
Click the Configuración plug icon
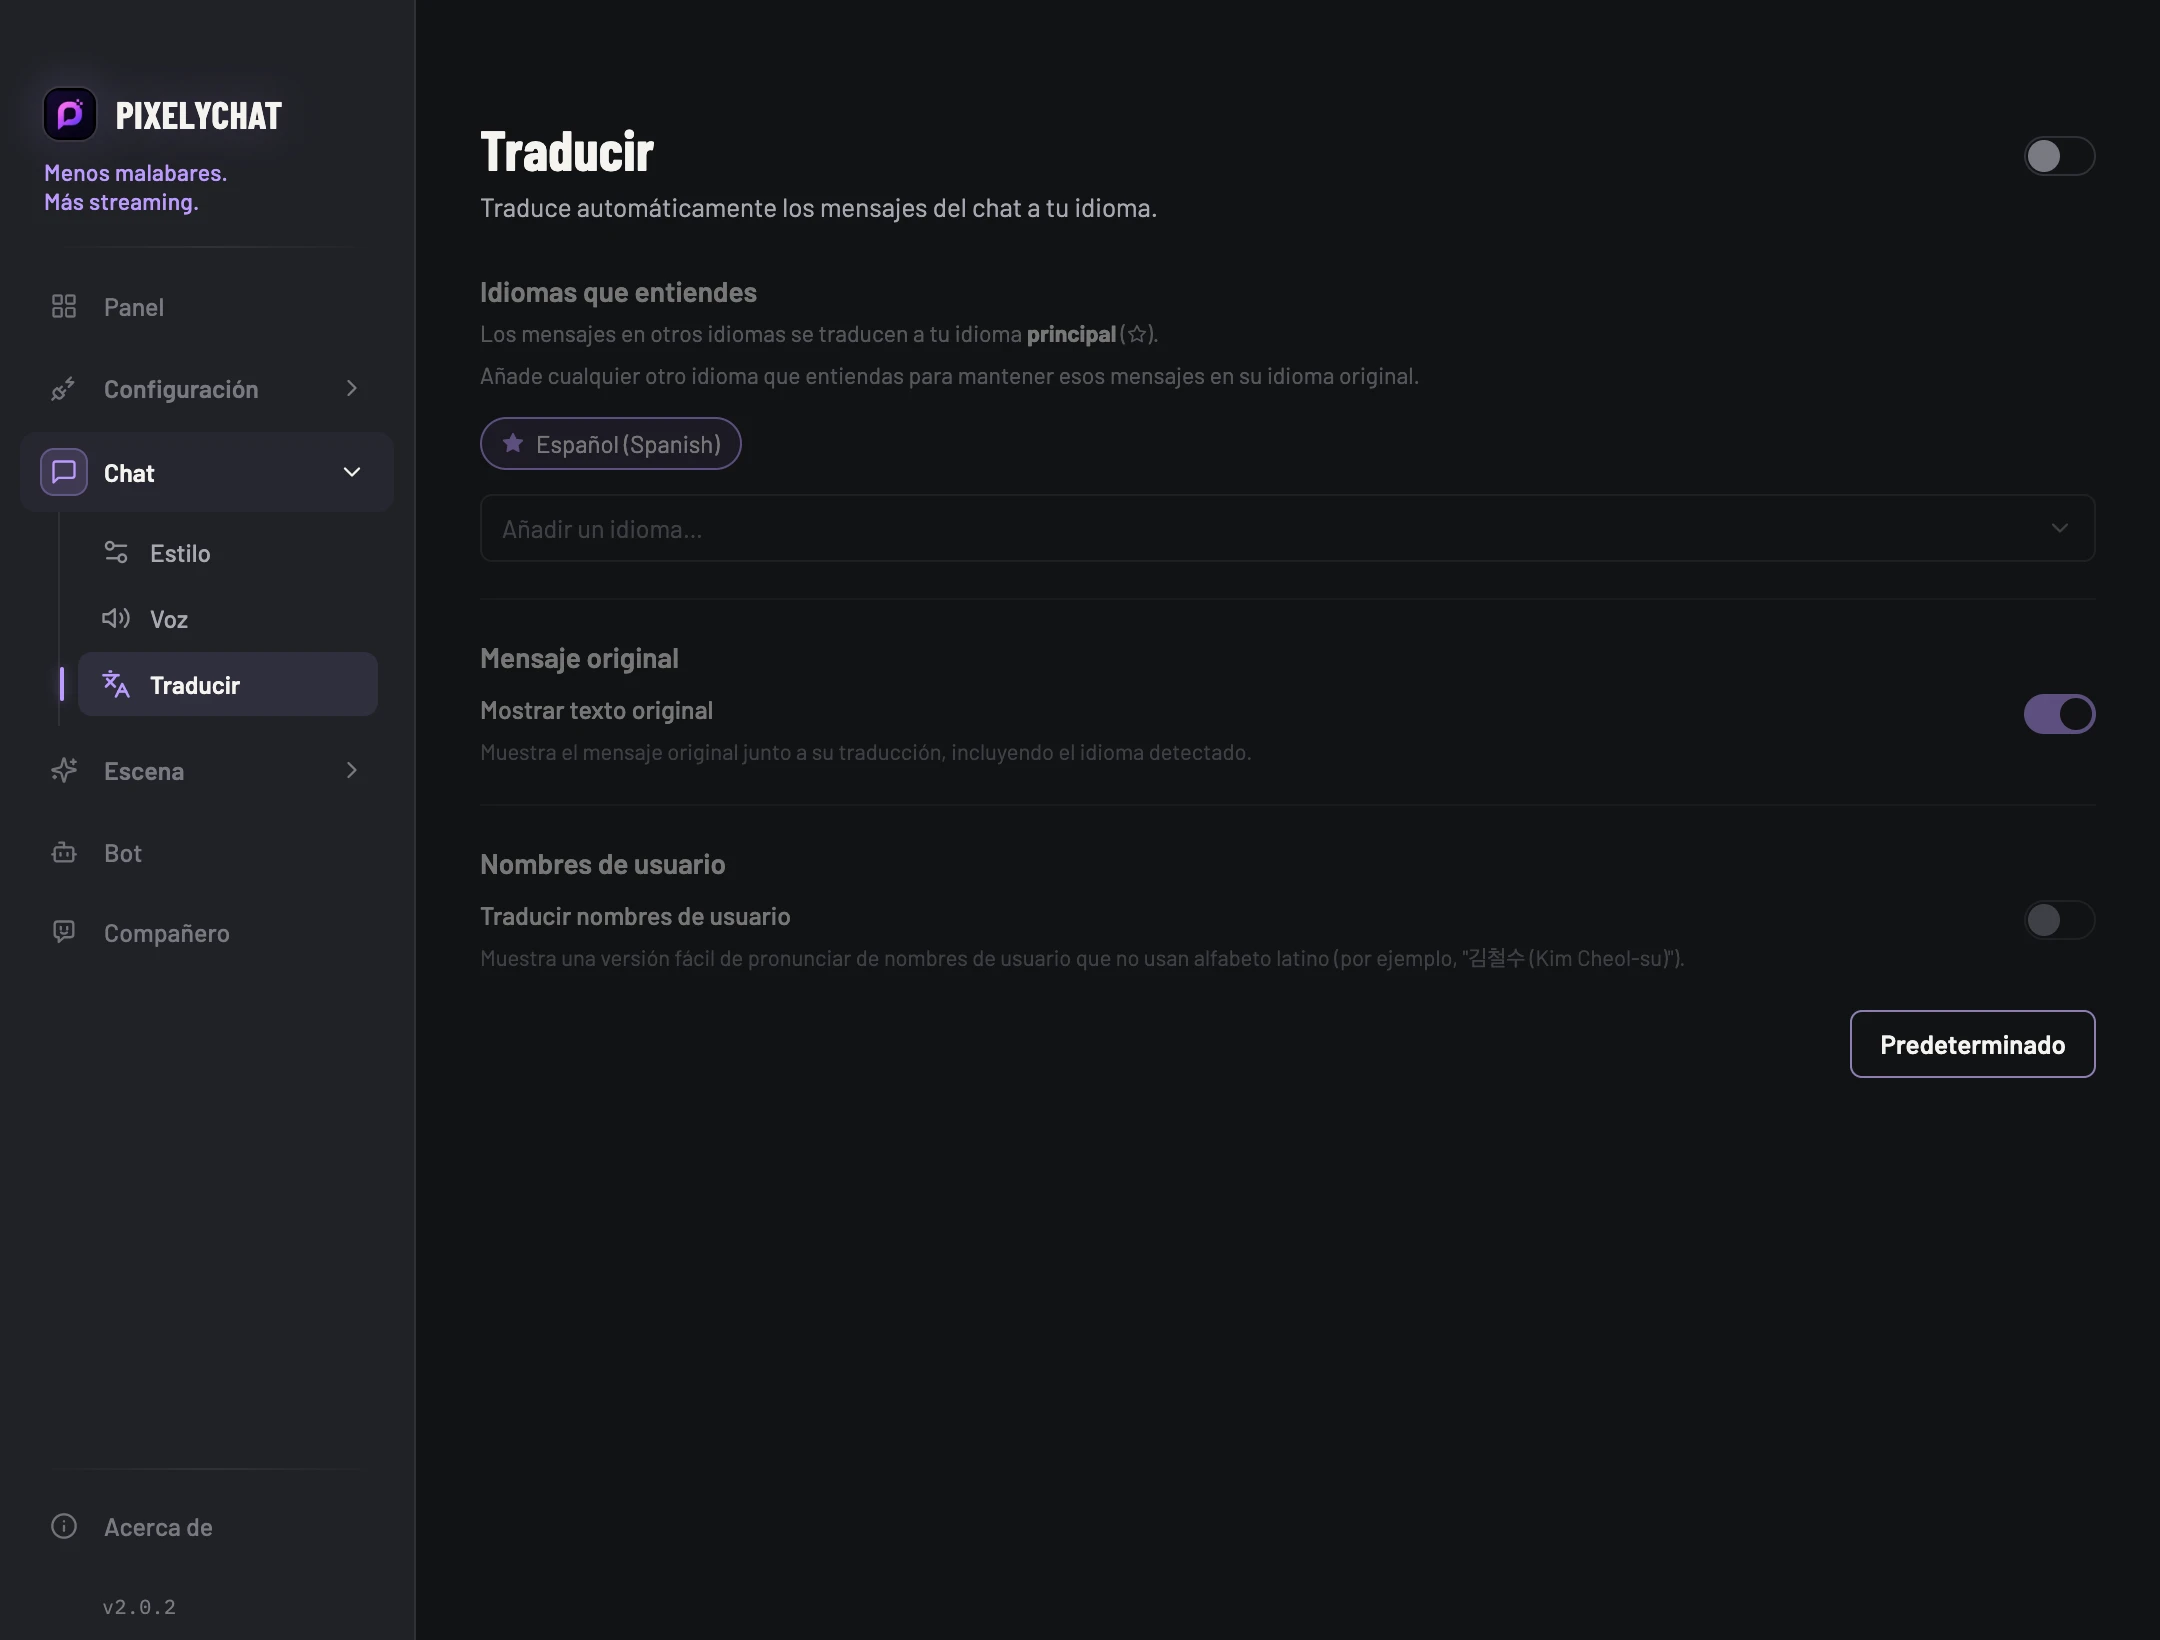pyautogui.click(x=63, y=389)
